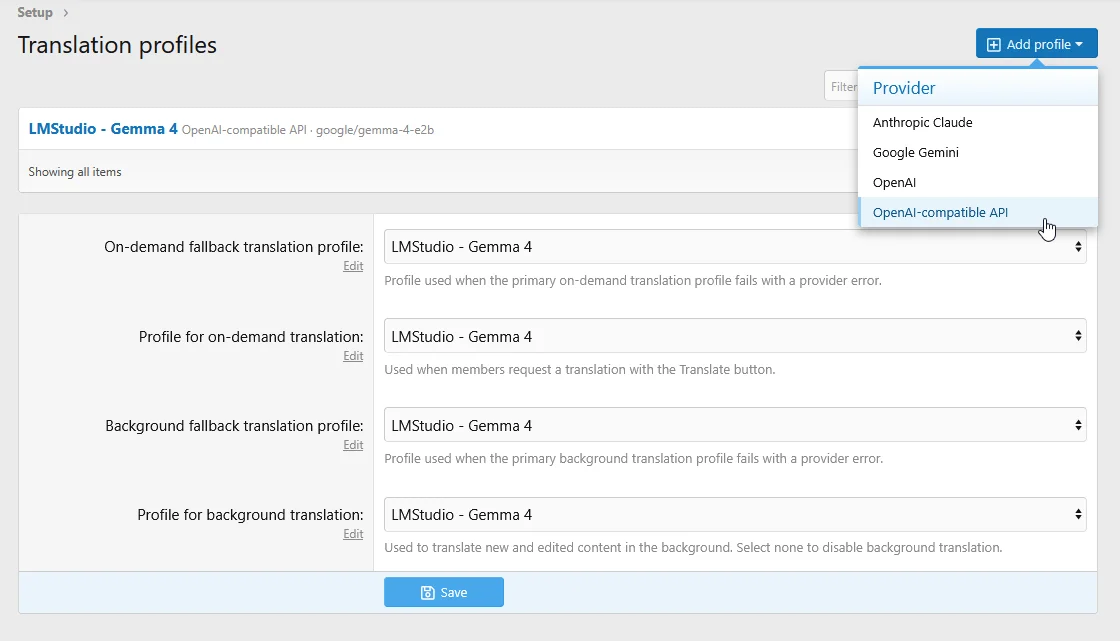The width and height of the screenshot is (1120, 641).
Task: Click the Setup breadcrumb link
Action: pos(35,12)
